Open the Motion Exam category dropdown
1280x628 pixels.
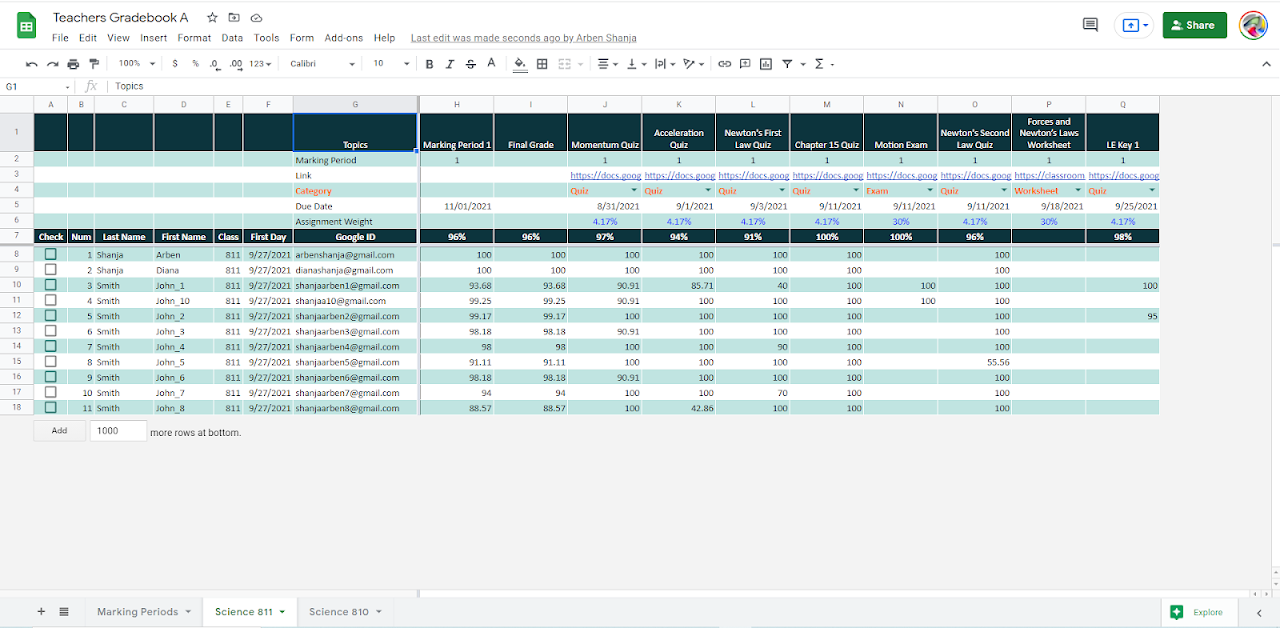(x=932, y=190)
